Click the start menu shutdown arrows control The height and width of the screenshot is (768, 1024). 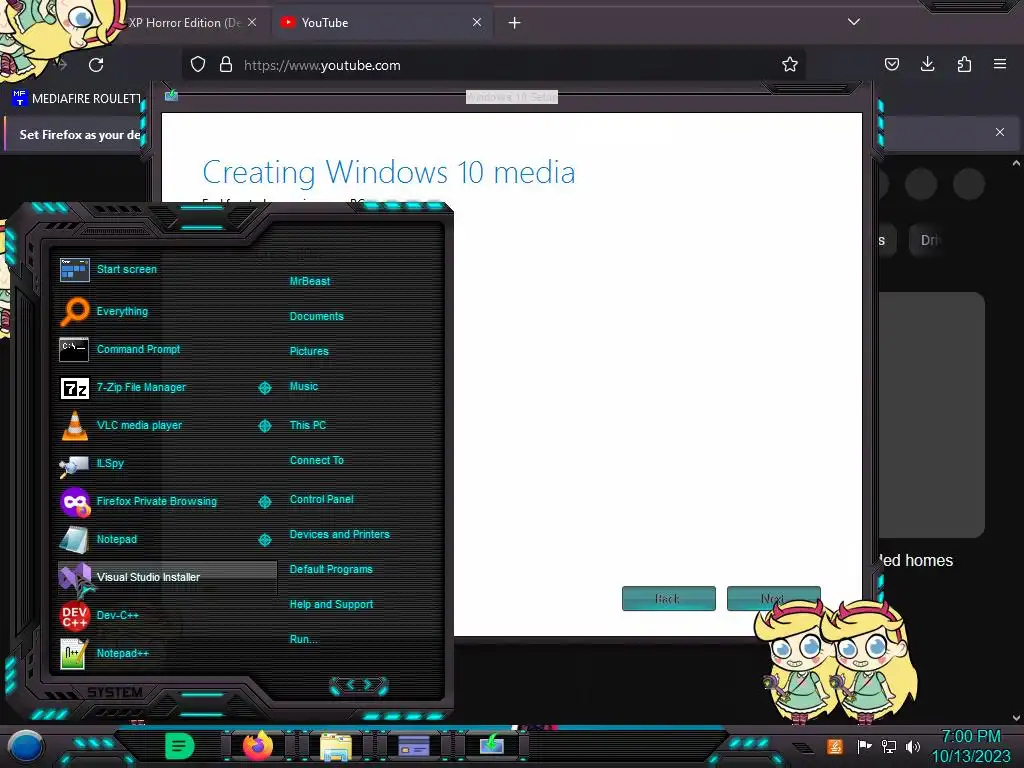point(359,685)
